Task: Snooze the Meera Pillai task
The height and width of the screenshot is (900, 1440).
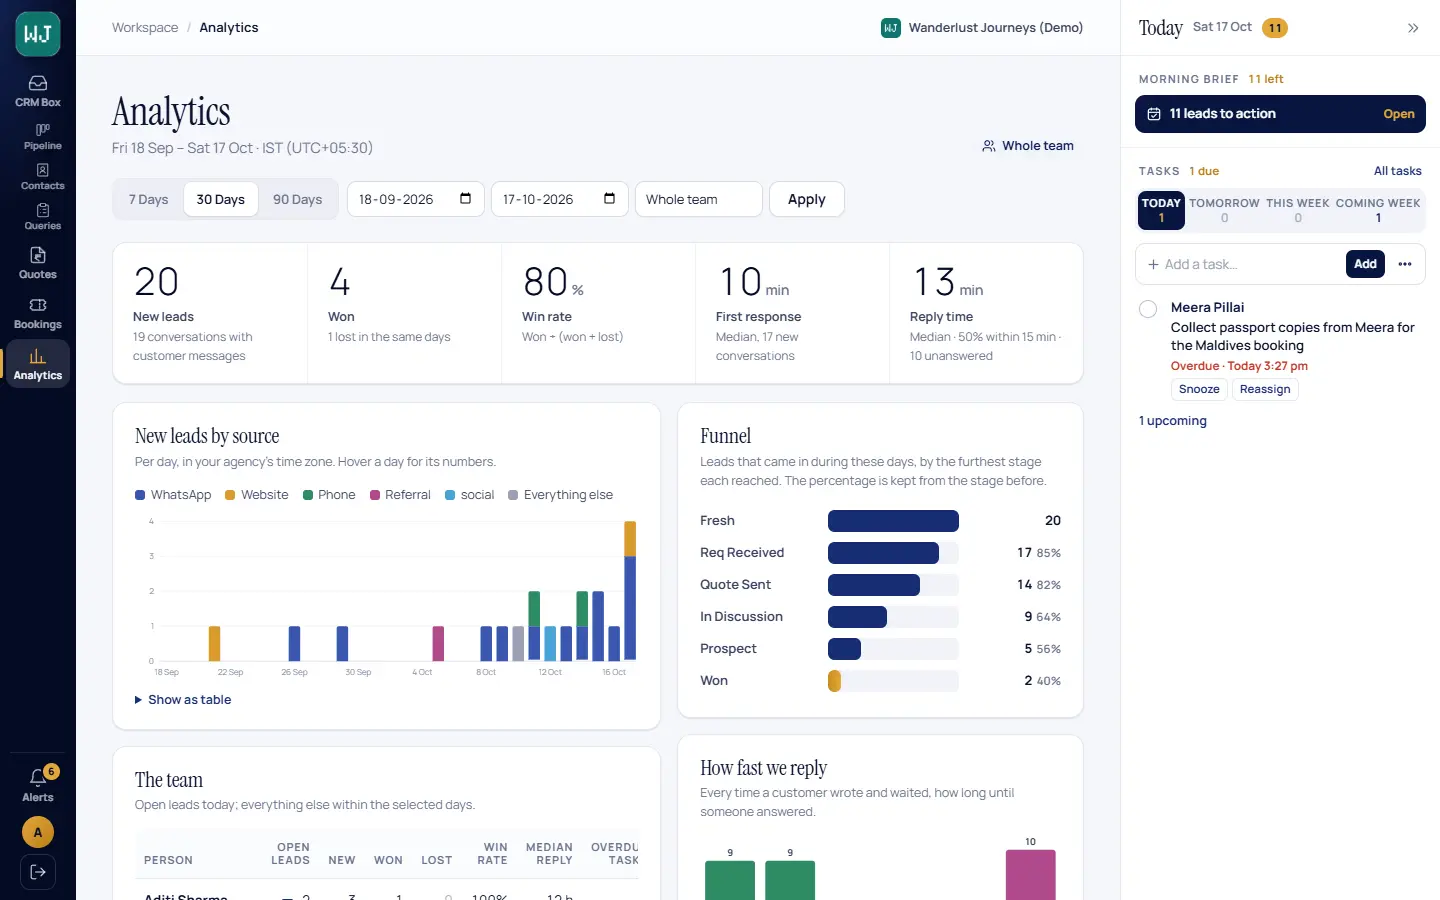Action: [x=1199, y=390]
